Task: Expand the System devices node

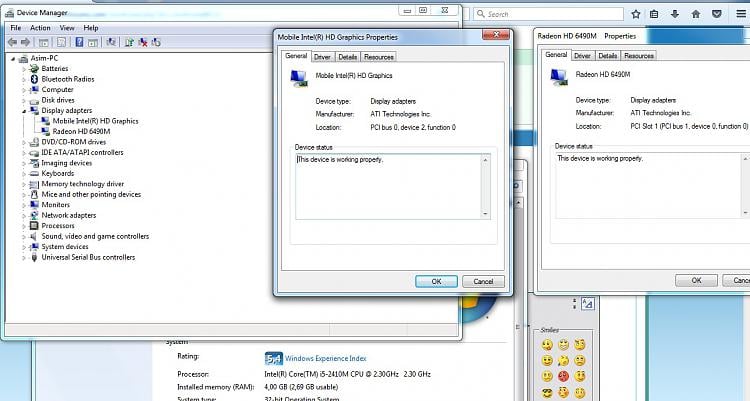Action: 24,247
